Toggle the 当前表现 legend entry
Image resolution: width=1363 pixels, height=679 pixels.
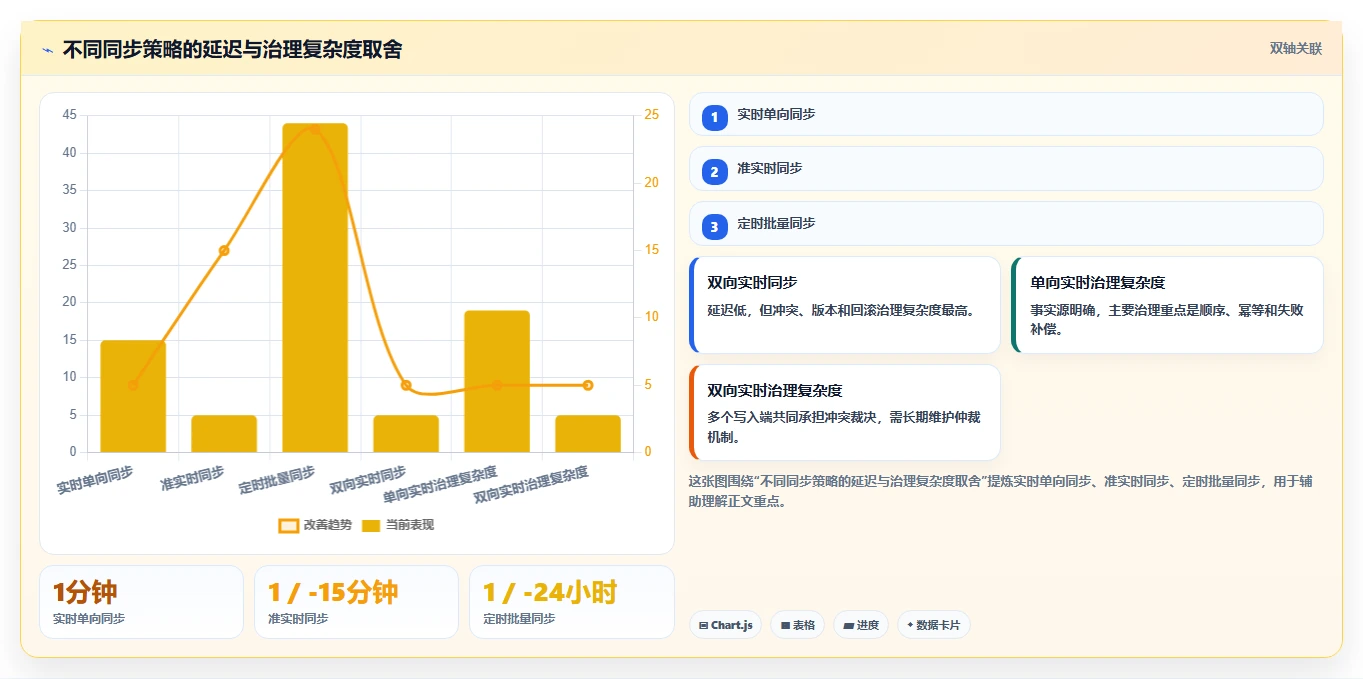tap(398, 525)
